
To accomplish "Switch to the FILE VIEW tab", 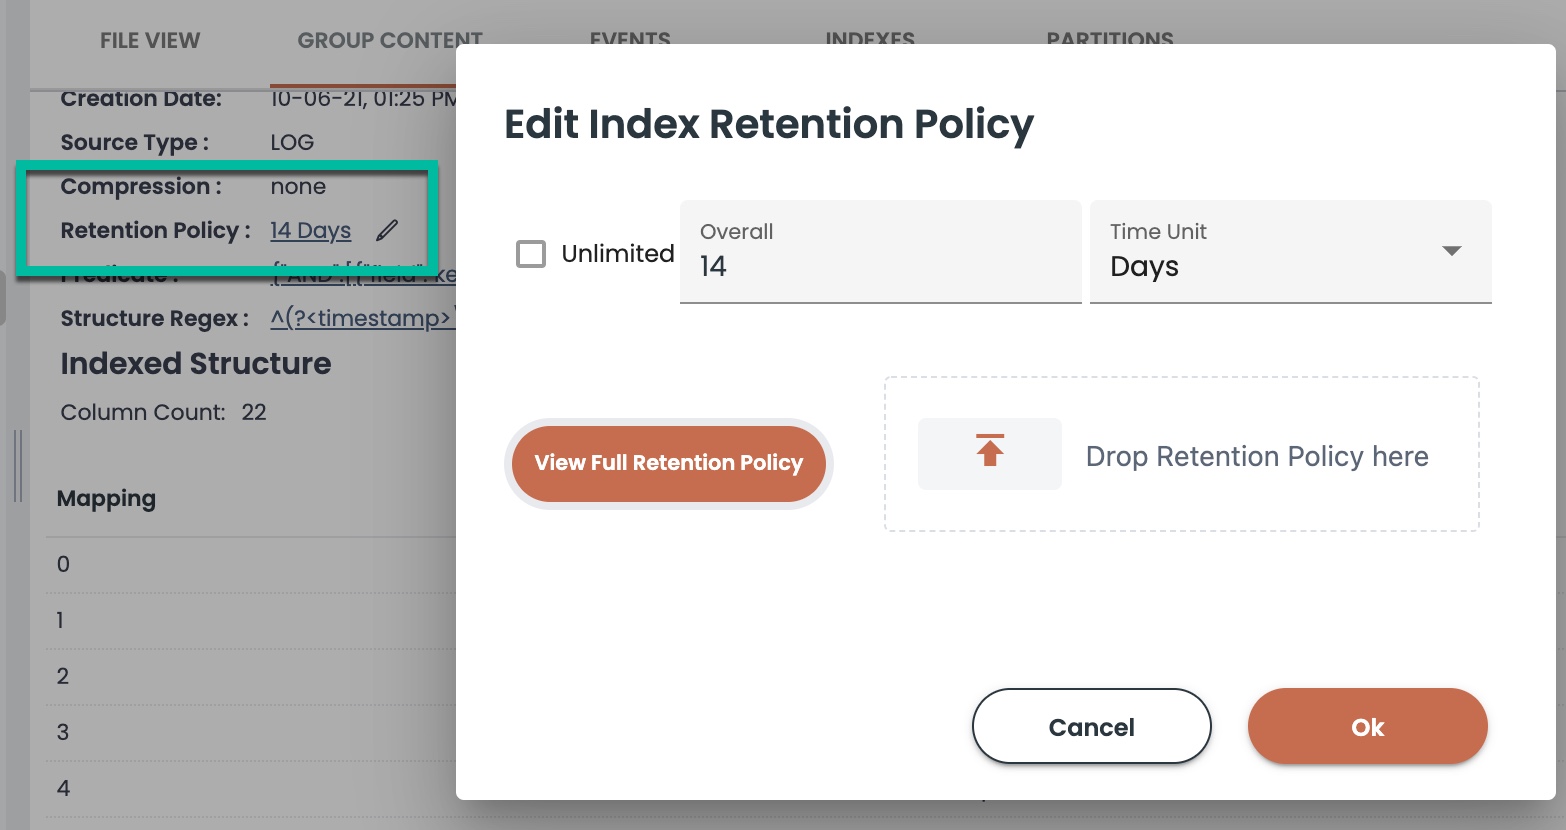I will (x=150, y=41).
